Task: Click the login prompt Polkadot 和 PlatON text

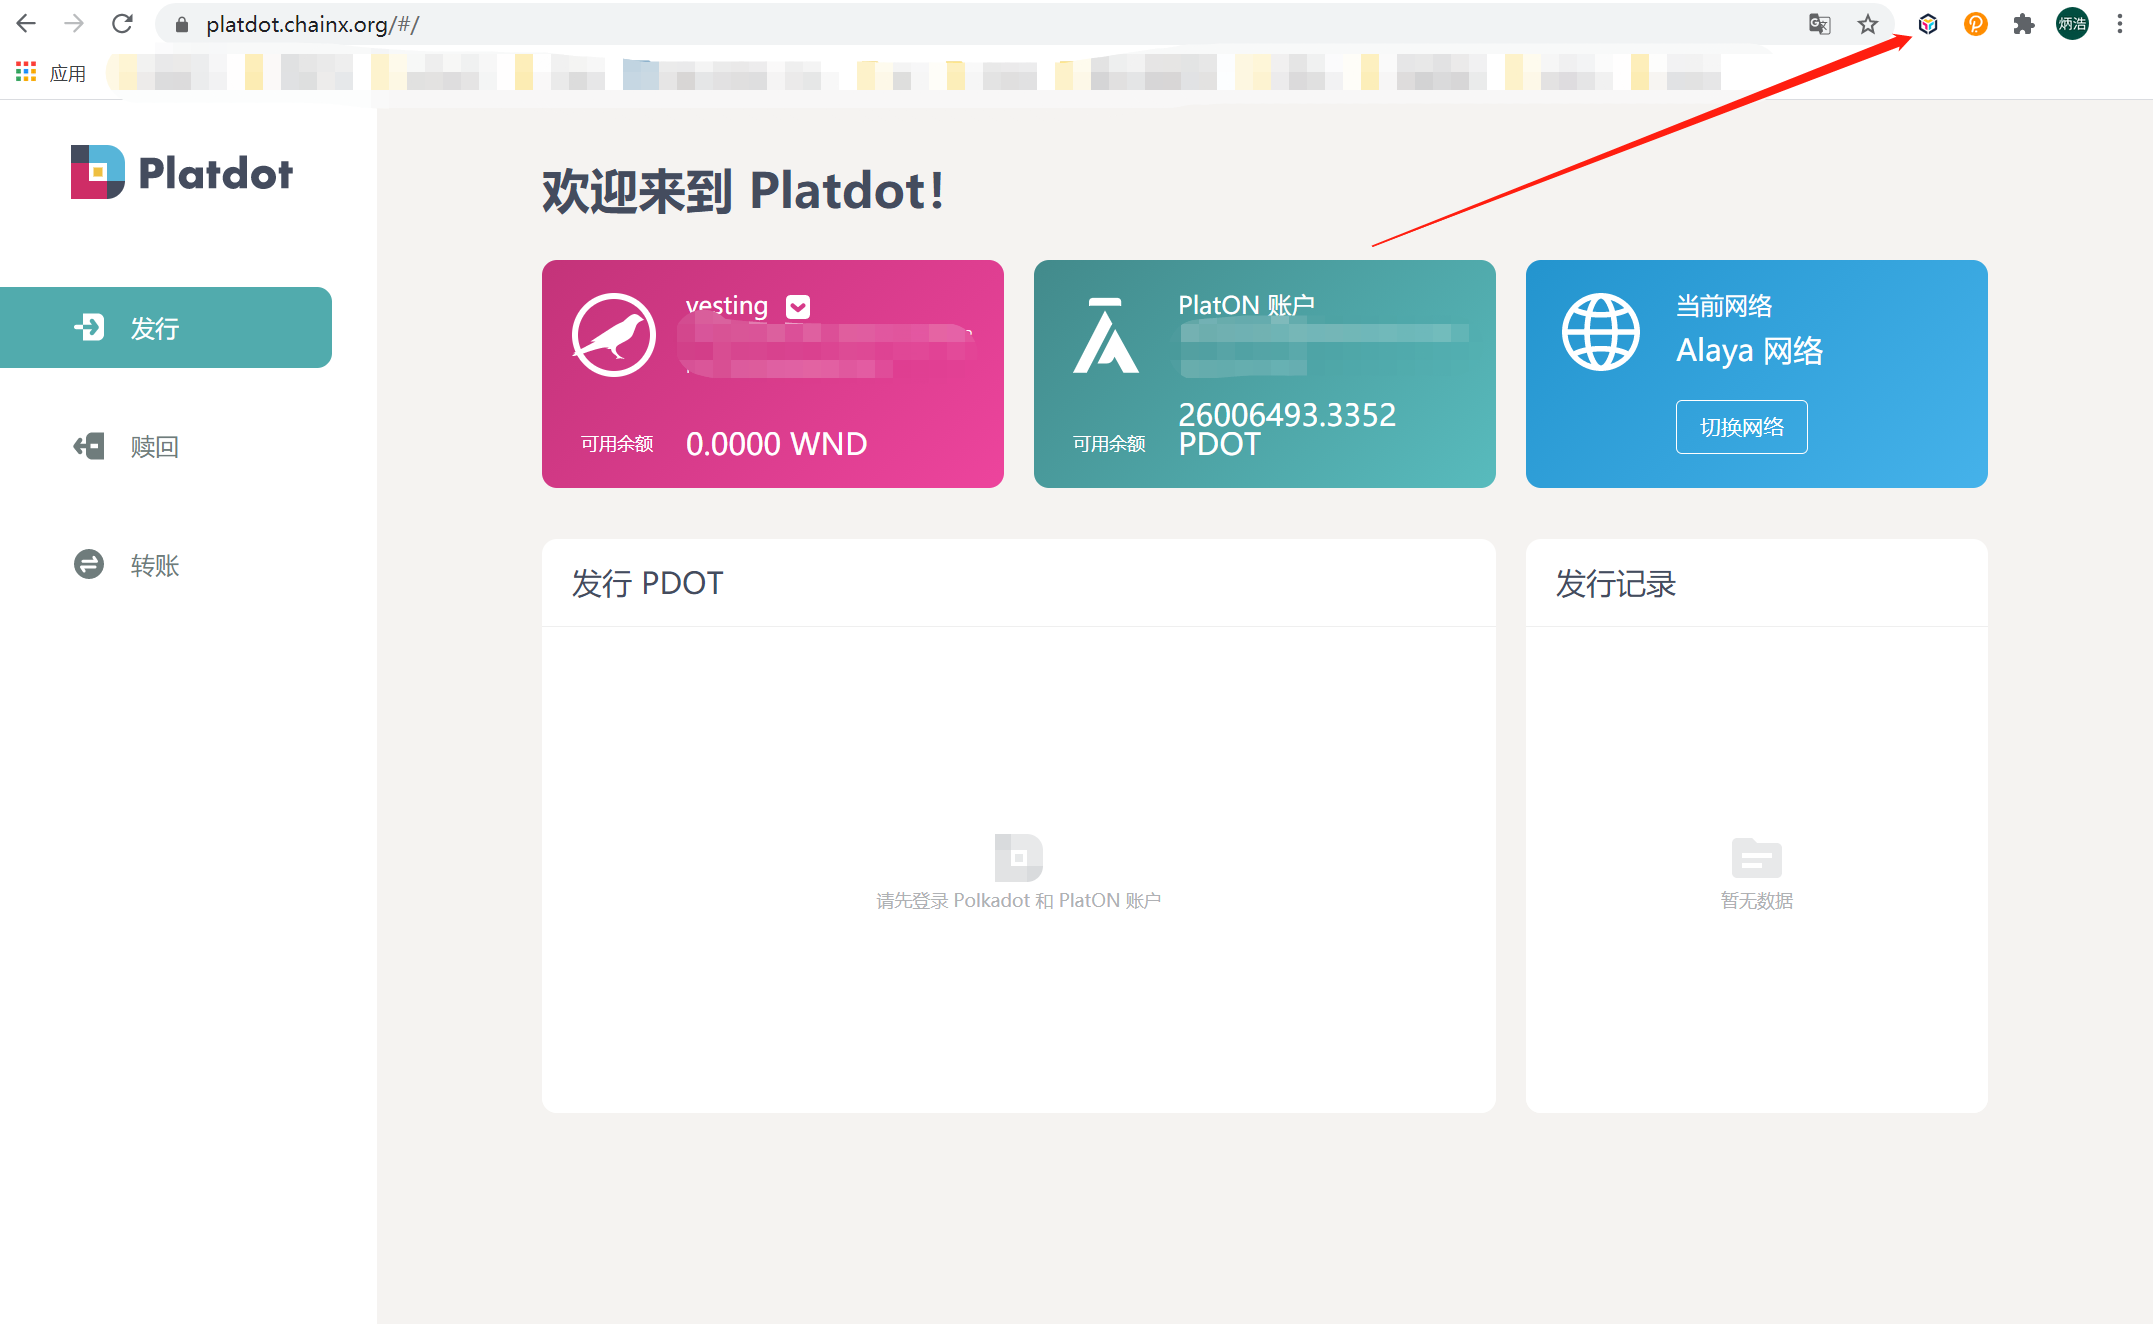Action: (x=1018, y=900)
